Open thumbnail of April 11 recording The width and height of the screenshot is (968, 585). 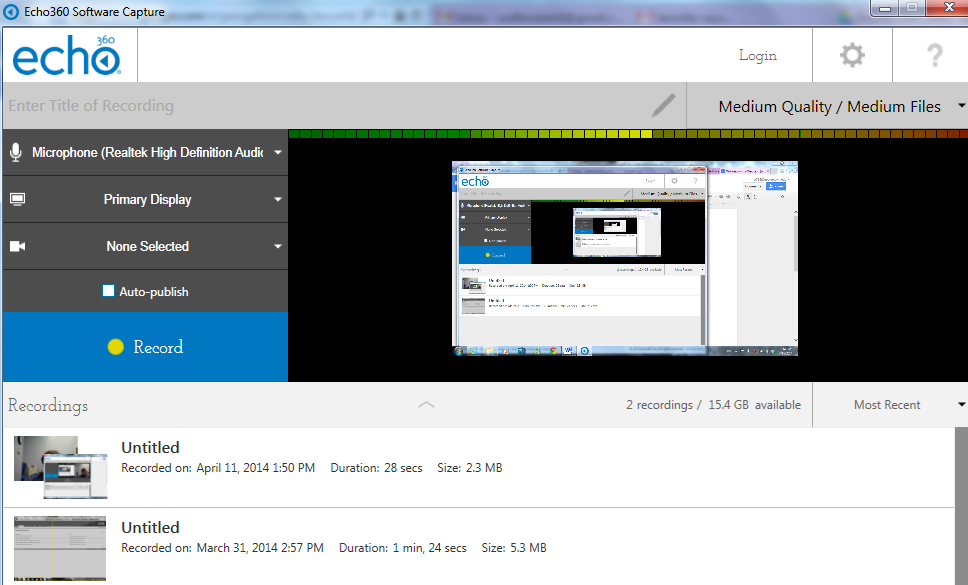pyautogui.click(x=60, y=467)
